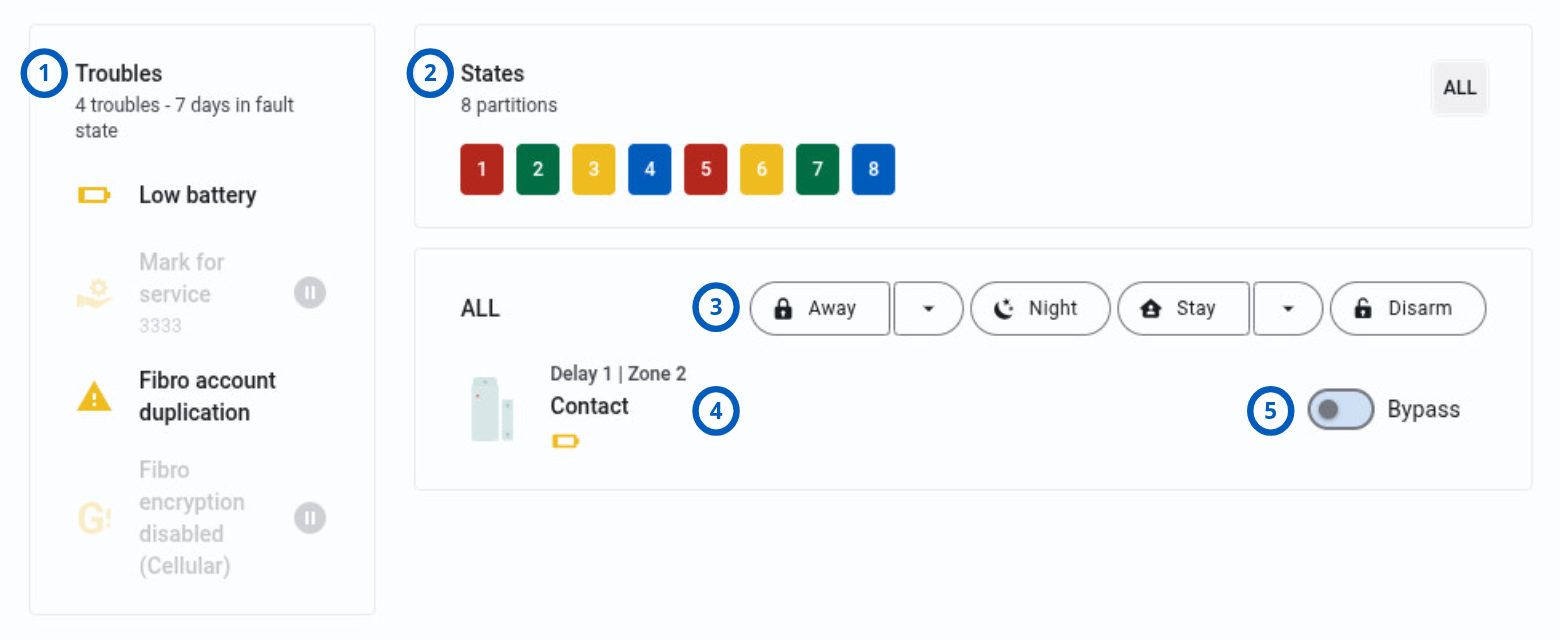
Task: Expand the dropdown arrow next to Stay
Action: [x=1288, y=308]
